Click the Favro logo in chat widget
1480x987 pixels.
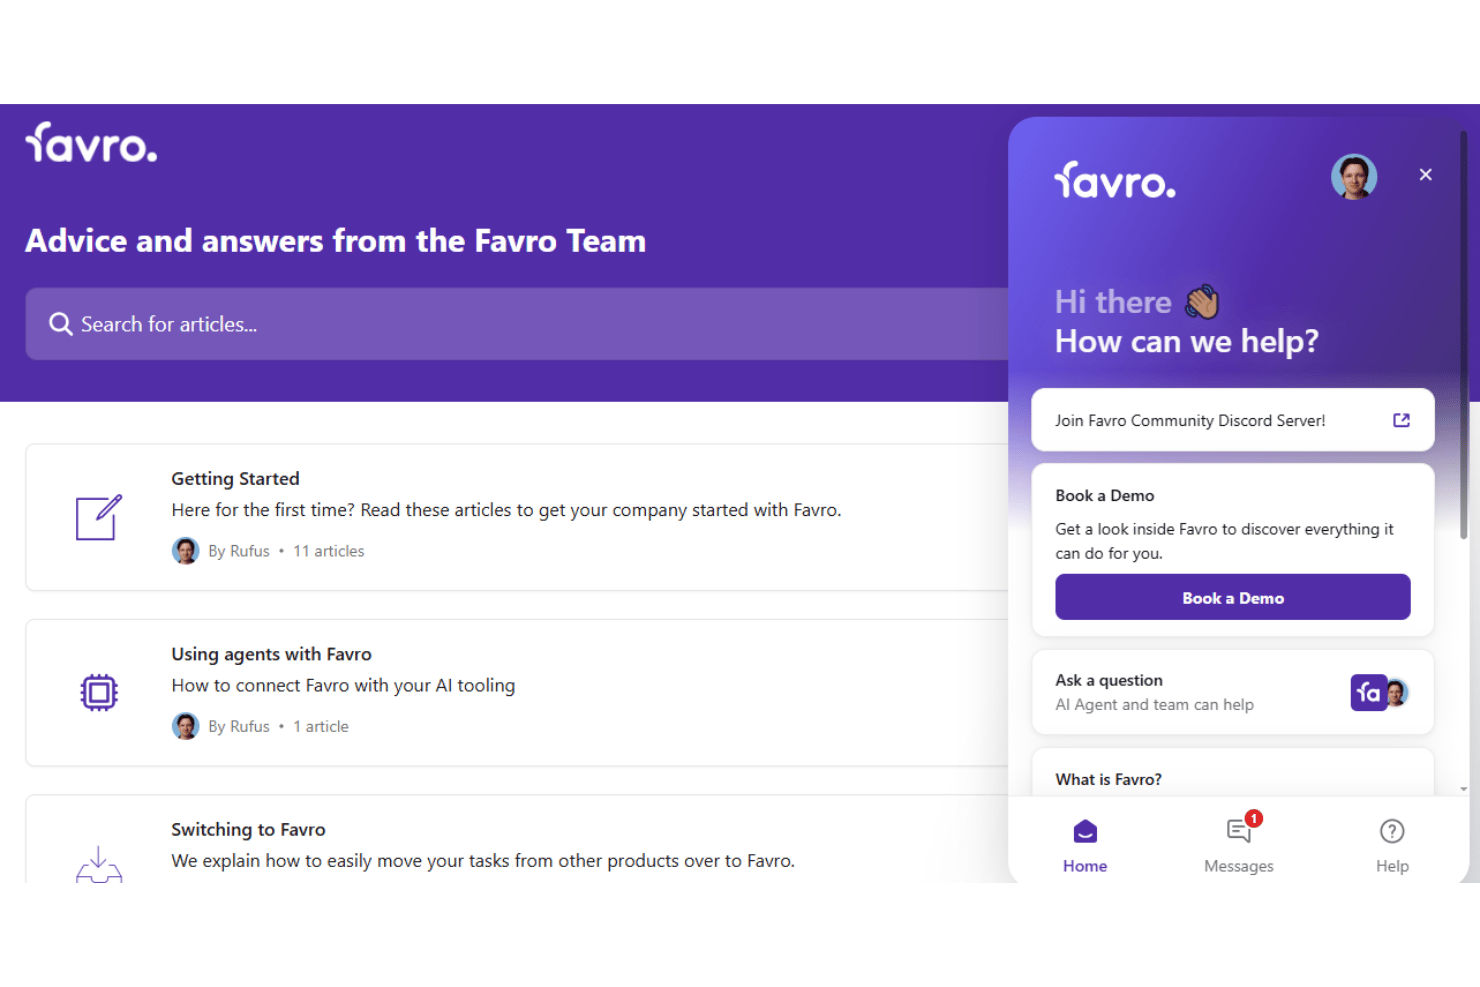1115,180
